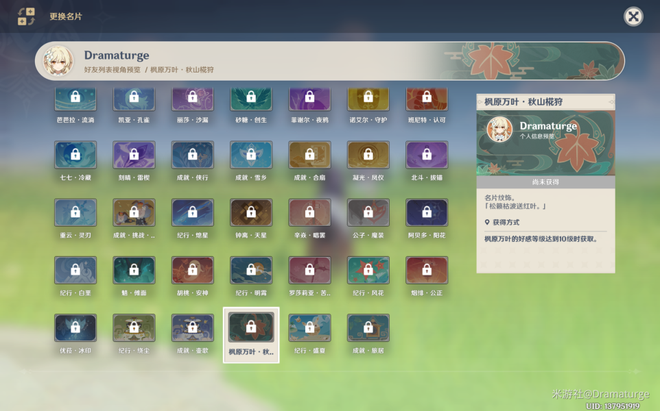Click the 获得方式 heading
This screenshot has width=660, height=411.
pos(506,222)
